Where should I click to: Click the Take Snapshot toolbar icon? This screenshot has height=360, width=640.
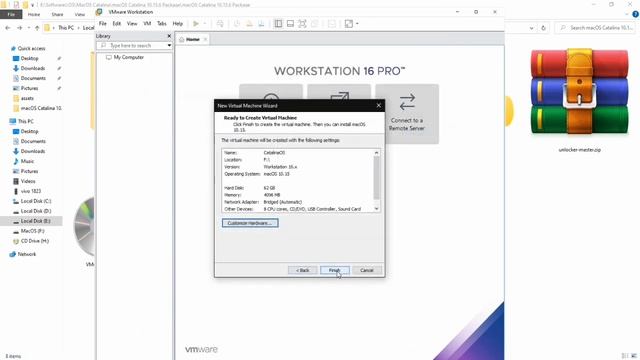click(x=237, y=24)
